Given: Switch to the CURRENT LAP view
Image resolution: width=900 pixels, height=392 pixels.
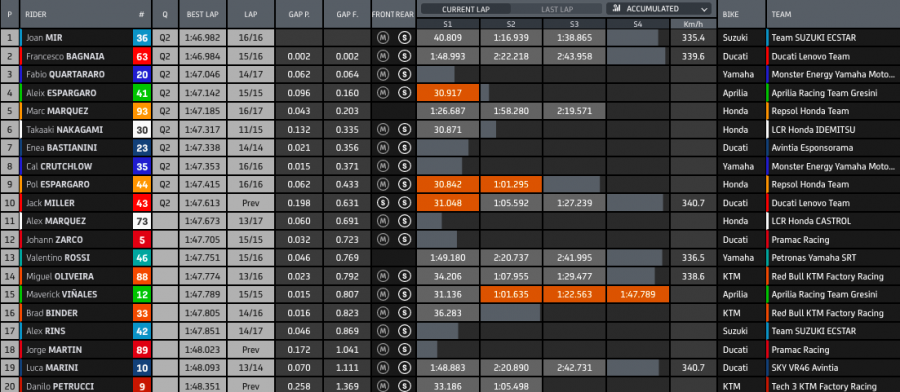Looking at the screenshot, I should [x=465, y=9].
